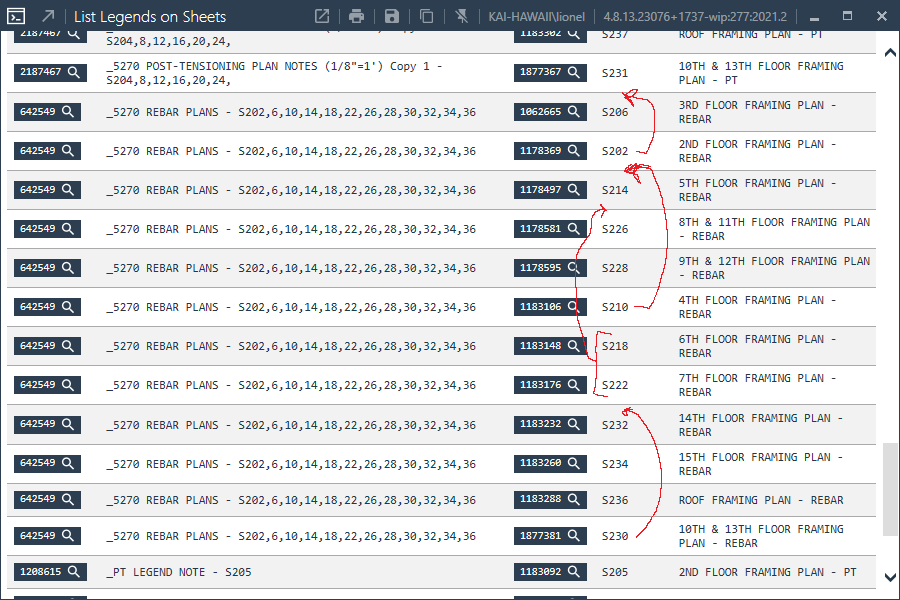Click the application logo in the title bar
The height and width of the screenshot is (600, 900).
coord(14,16)
